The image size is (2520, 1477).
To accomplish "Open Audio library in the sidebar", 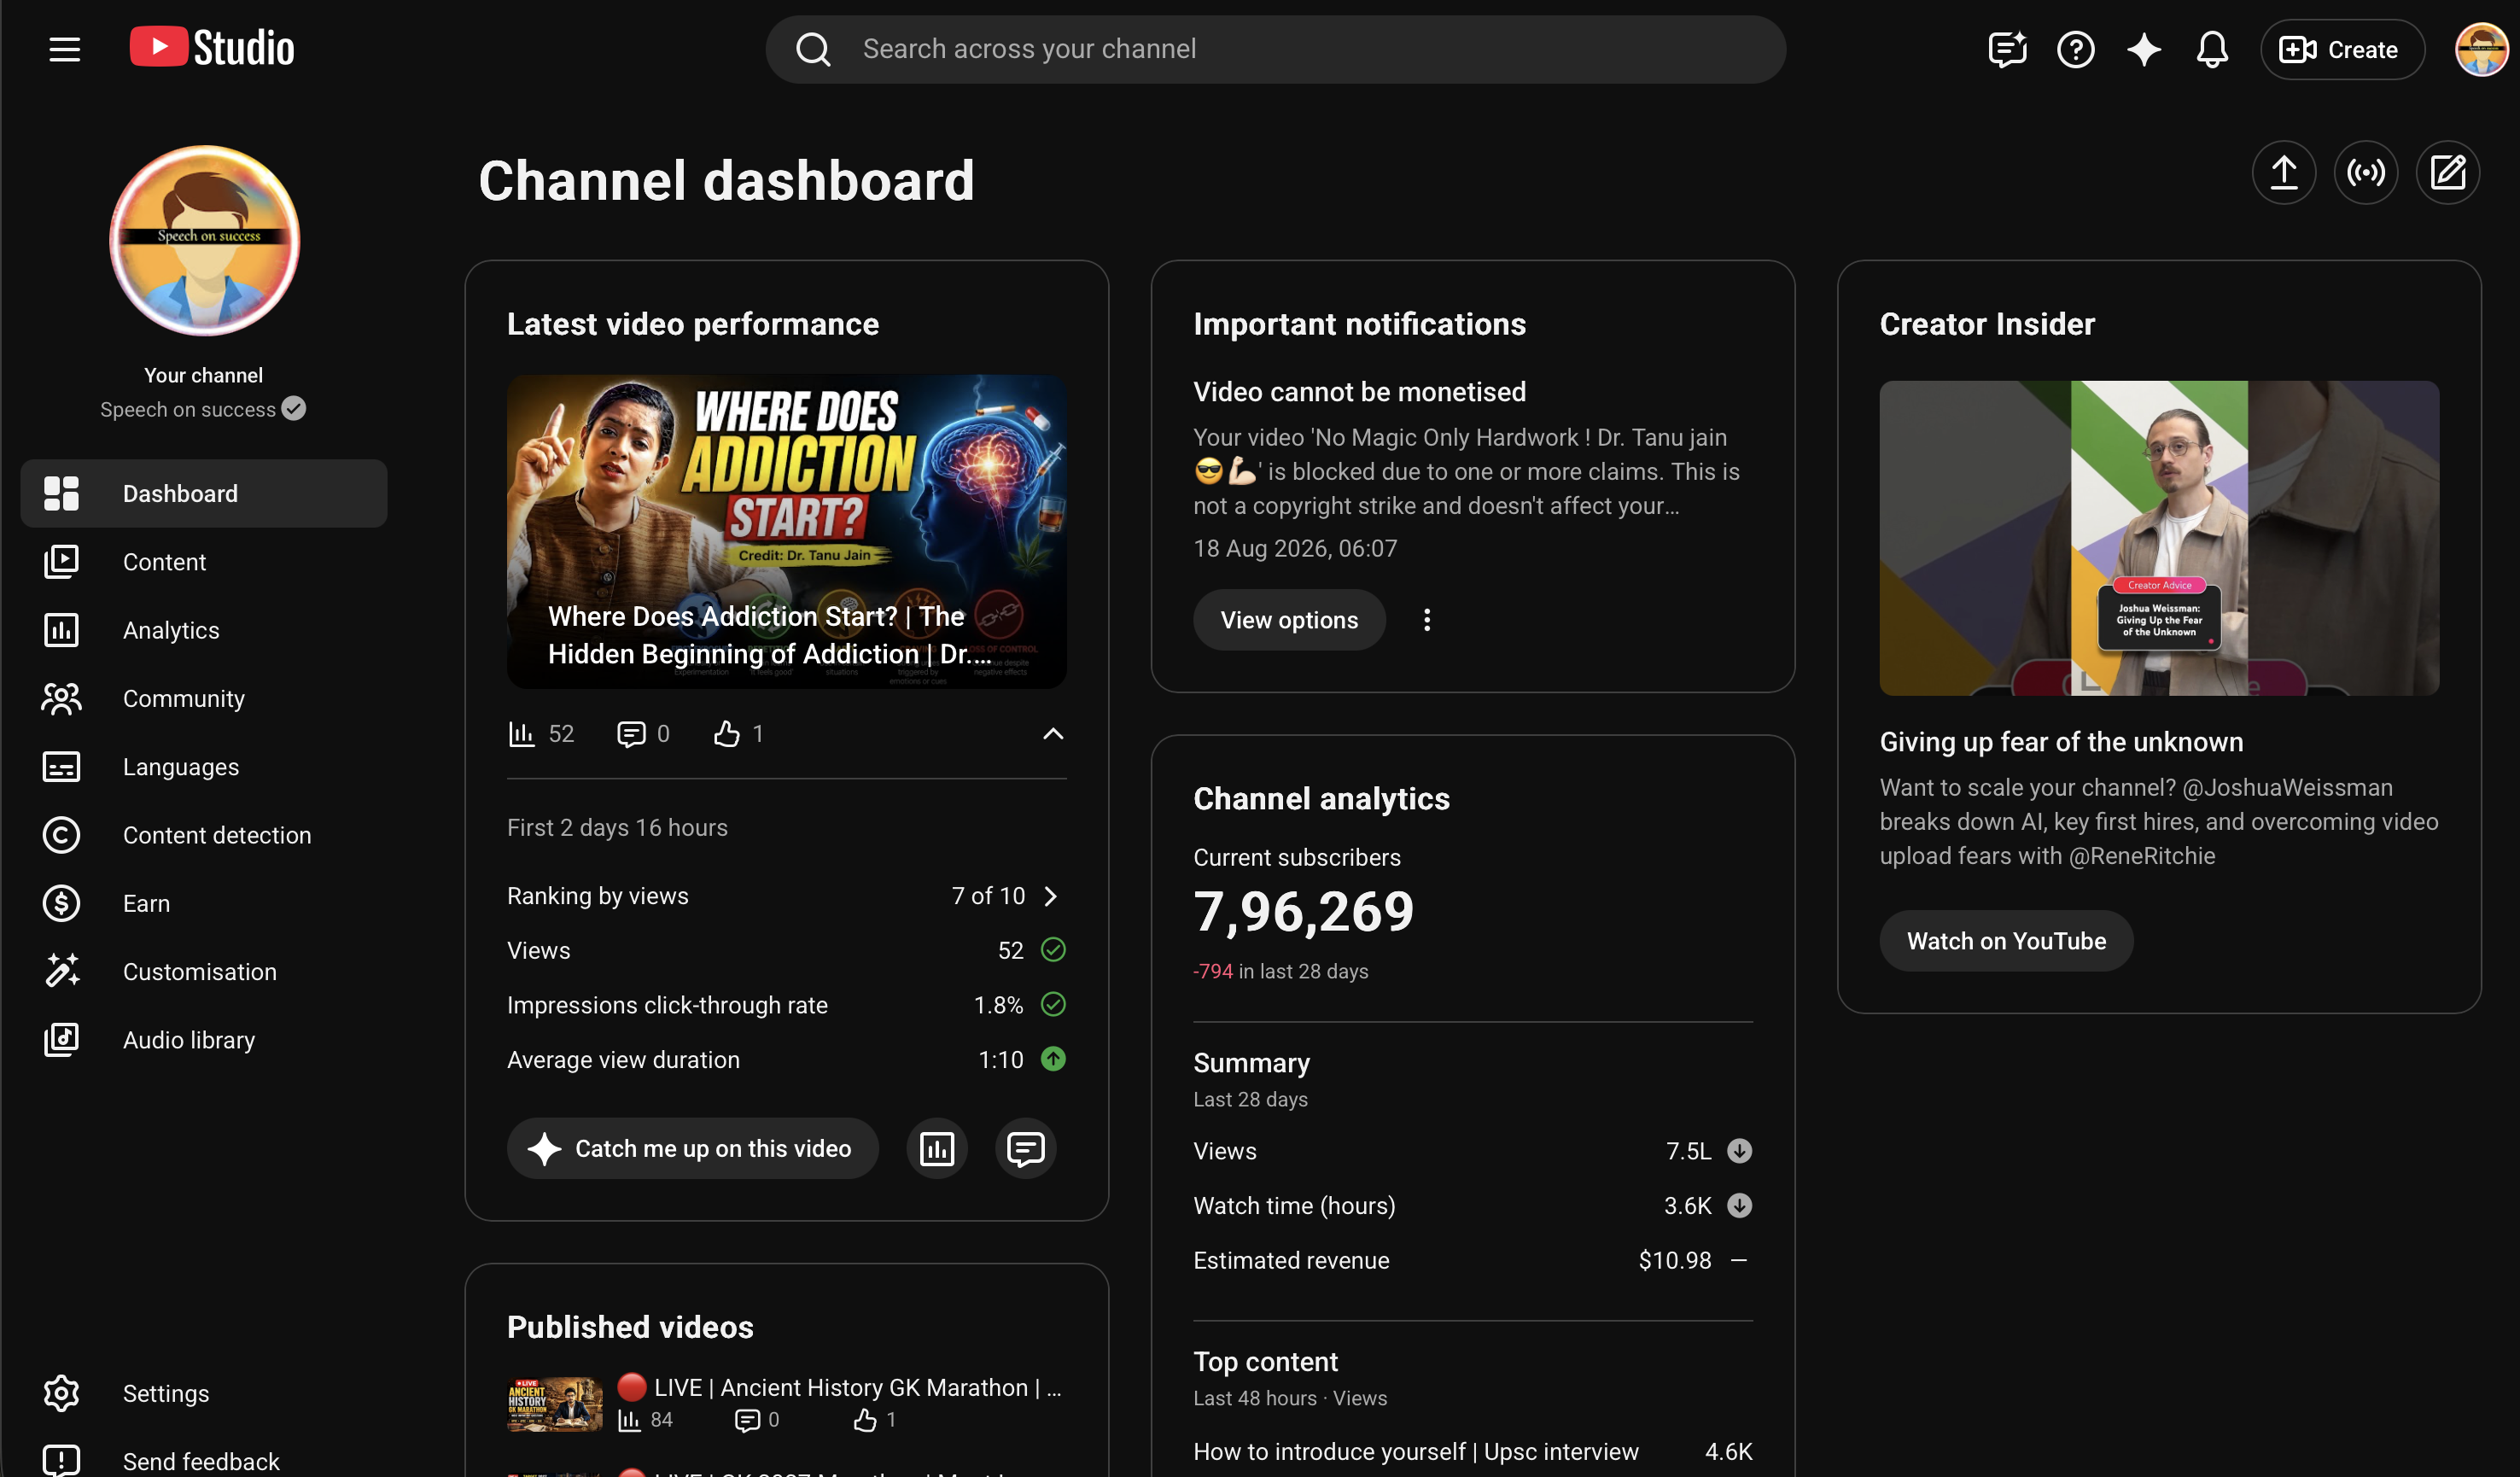I will tap(204, 1040).
